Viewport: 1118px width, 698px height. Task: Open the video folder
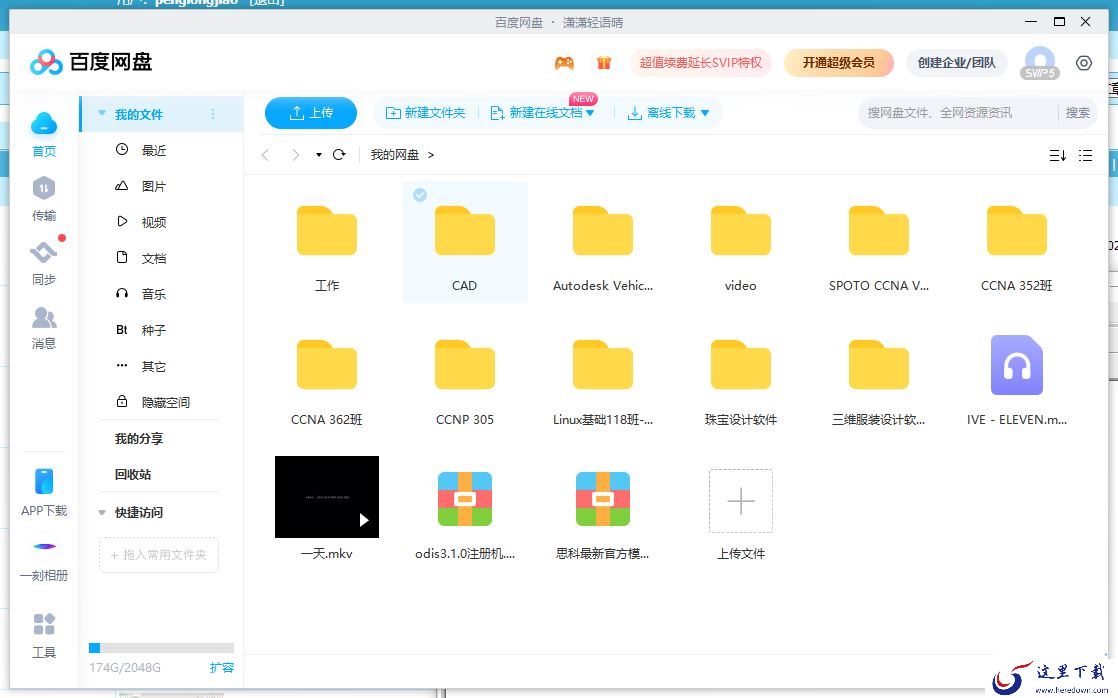pyautogui.click(x=741, y=230)
